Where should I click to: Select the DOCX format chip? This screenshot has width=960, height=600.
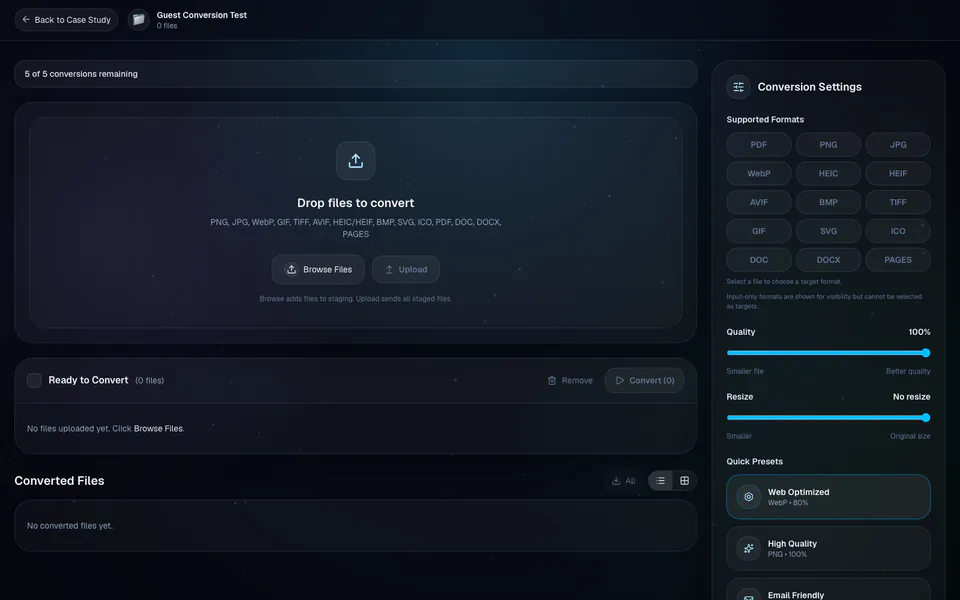point(828,260)
